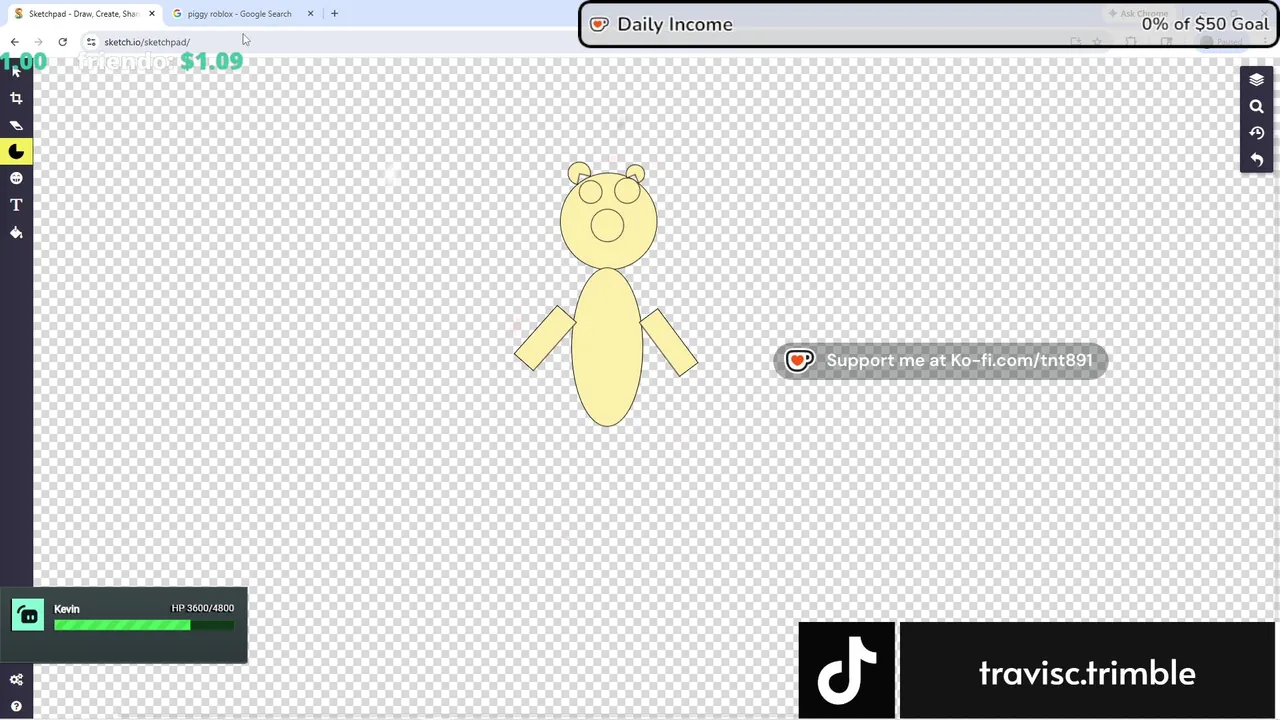Switch to piggy roblox Google Search tab

pyautogui.click(x=240, y=14)
